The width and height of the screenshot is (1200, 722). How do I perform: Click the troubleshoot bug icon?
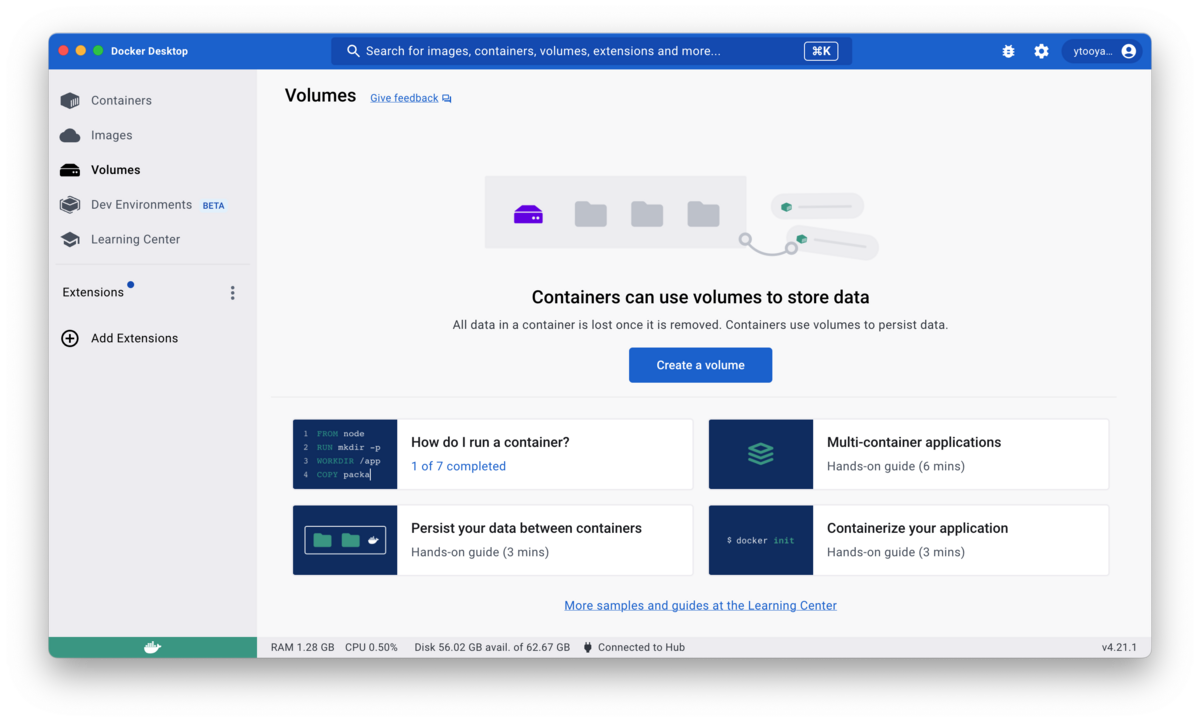pyautogui.click(x=1008, y=51)
